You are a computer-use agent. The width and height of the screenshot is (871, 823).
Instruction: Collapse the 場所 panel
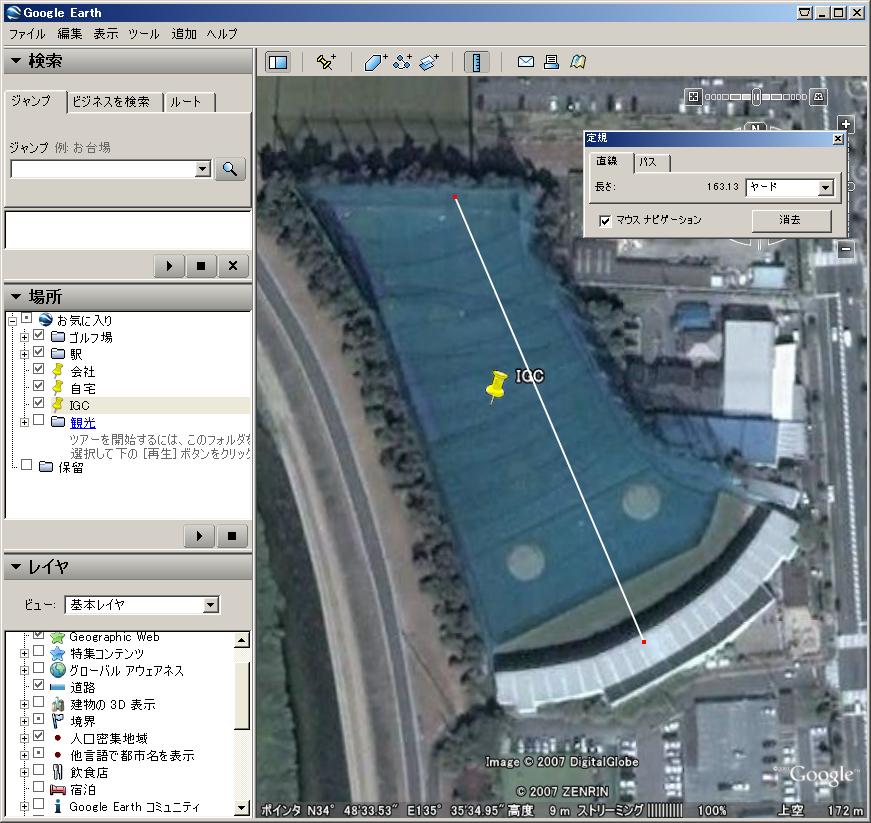16,297
